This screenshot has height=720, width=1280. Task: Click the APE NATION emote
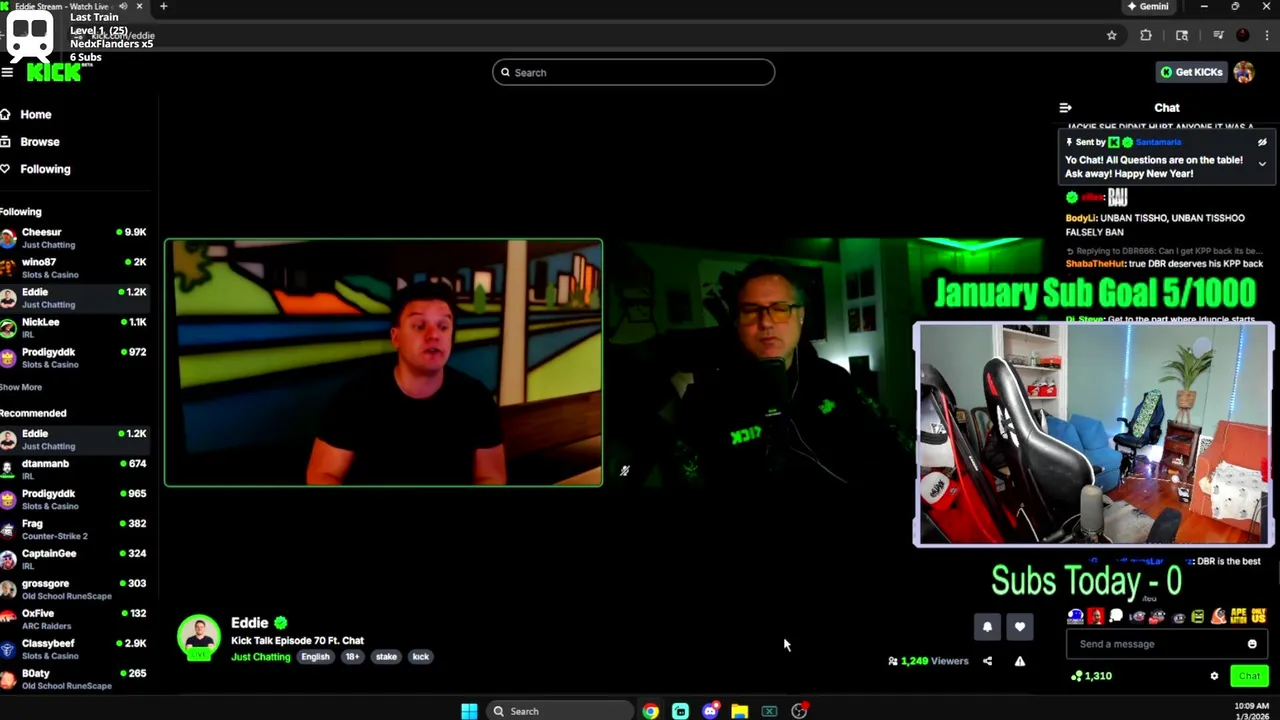(x=1238, y=617)
